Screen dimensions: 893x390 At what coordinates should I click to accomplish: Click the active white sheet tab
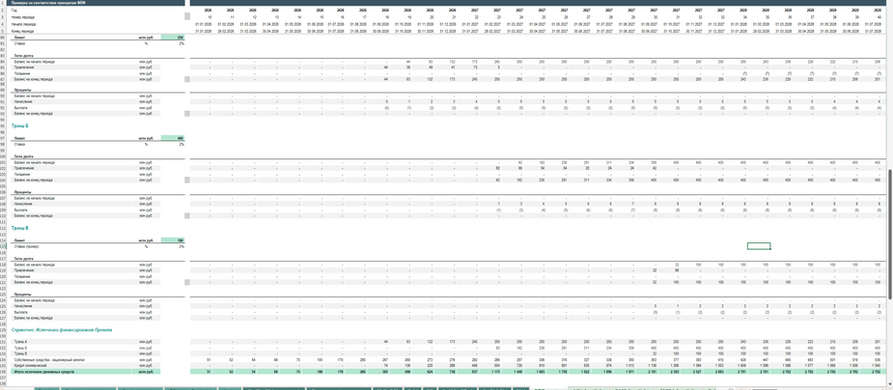click(x=548, y=388)
